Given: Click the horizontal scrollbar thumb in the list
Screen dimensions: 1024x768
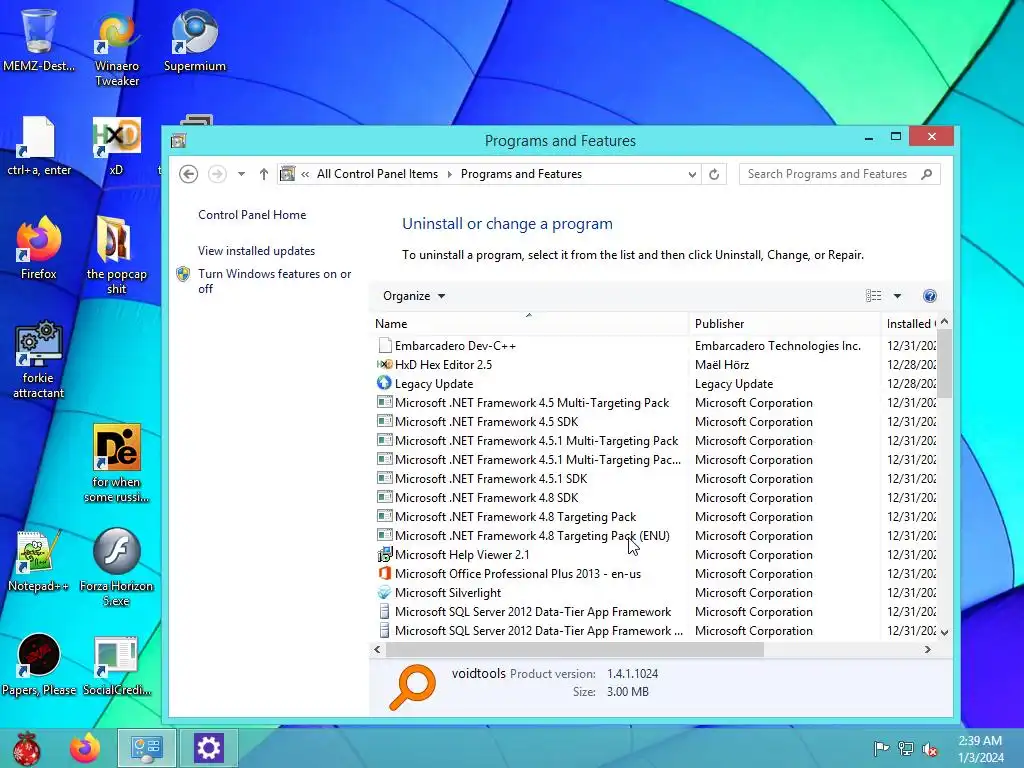Looking at the screenshot, I should coord(575,650).
